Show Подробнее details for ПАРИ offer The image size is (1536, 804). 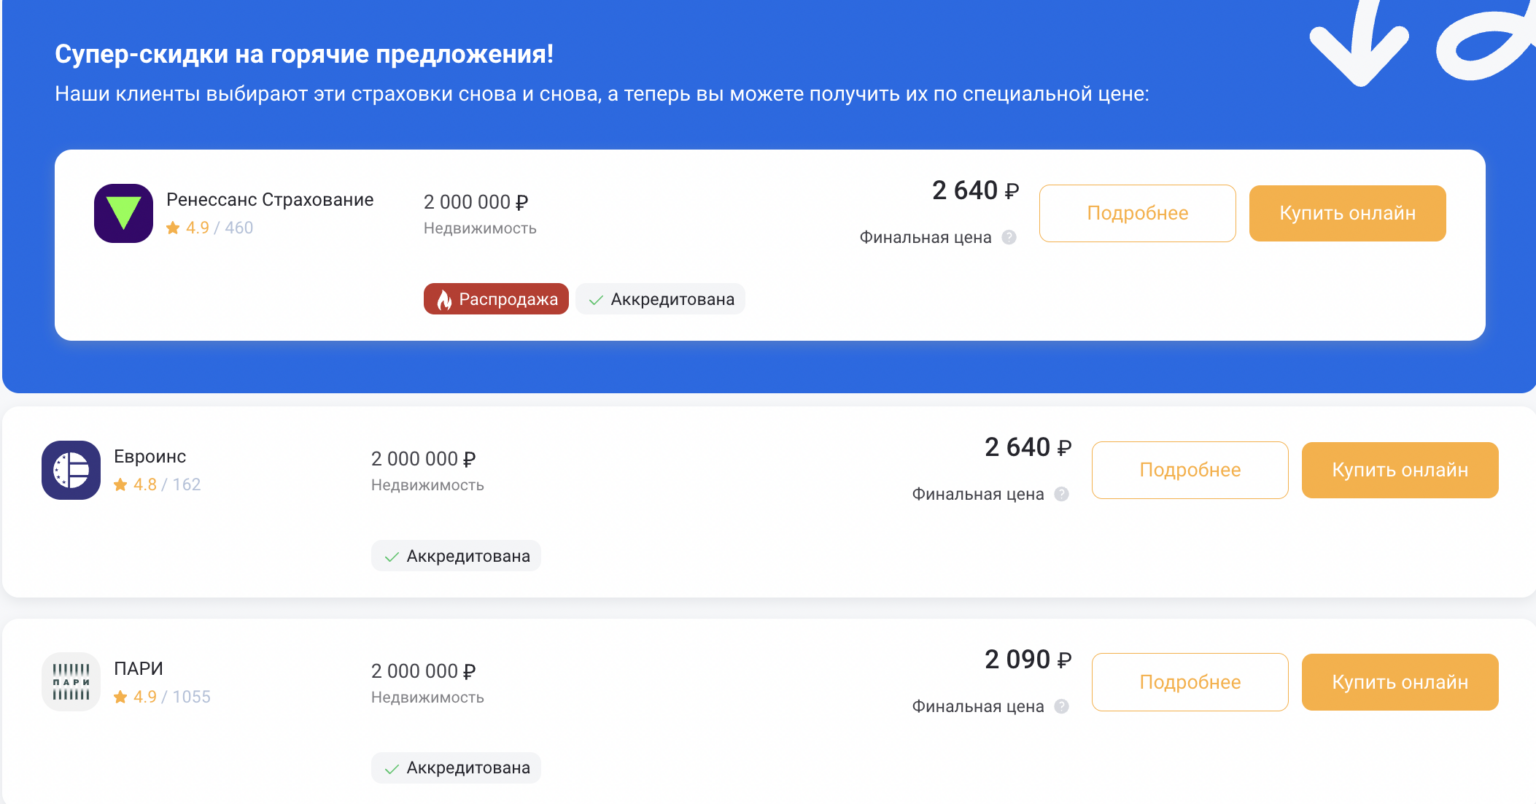click(x=1189, y=682)
